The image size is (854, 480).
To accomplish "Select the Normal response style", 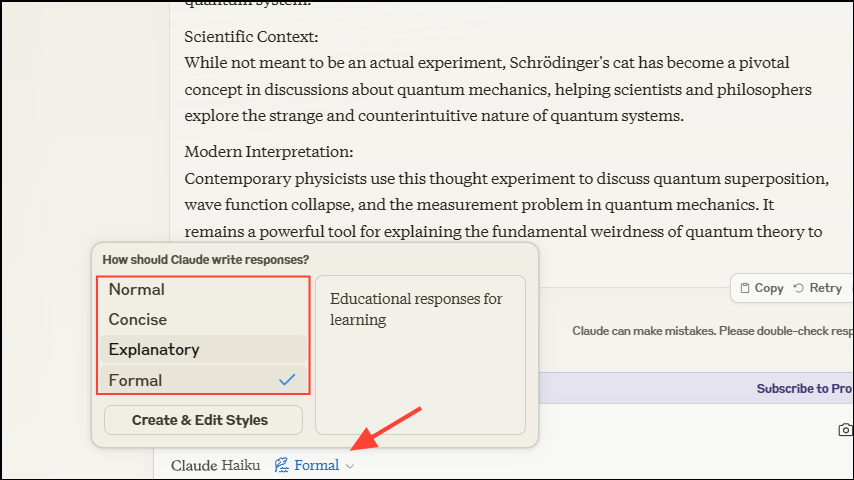I will tap(137, 290).
